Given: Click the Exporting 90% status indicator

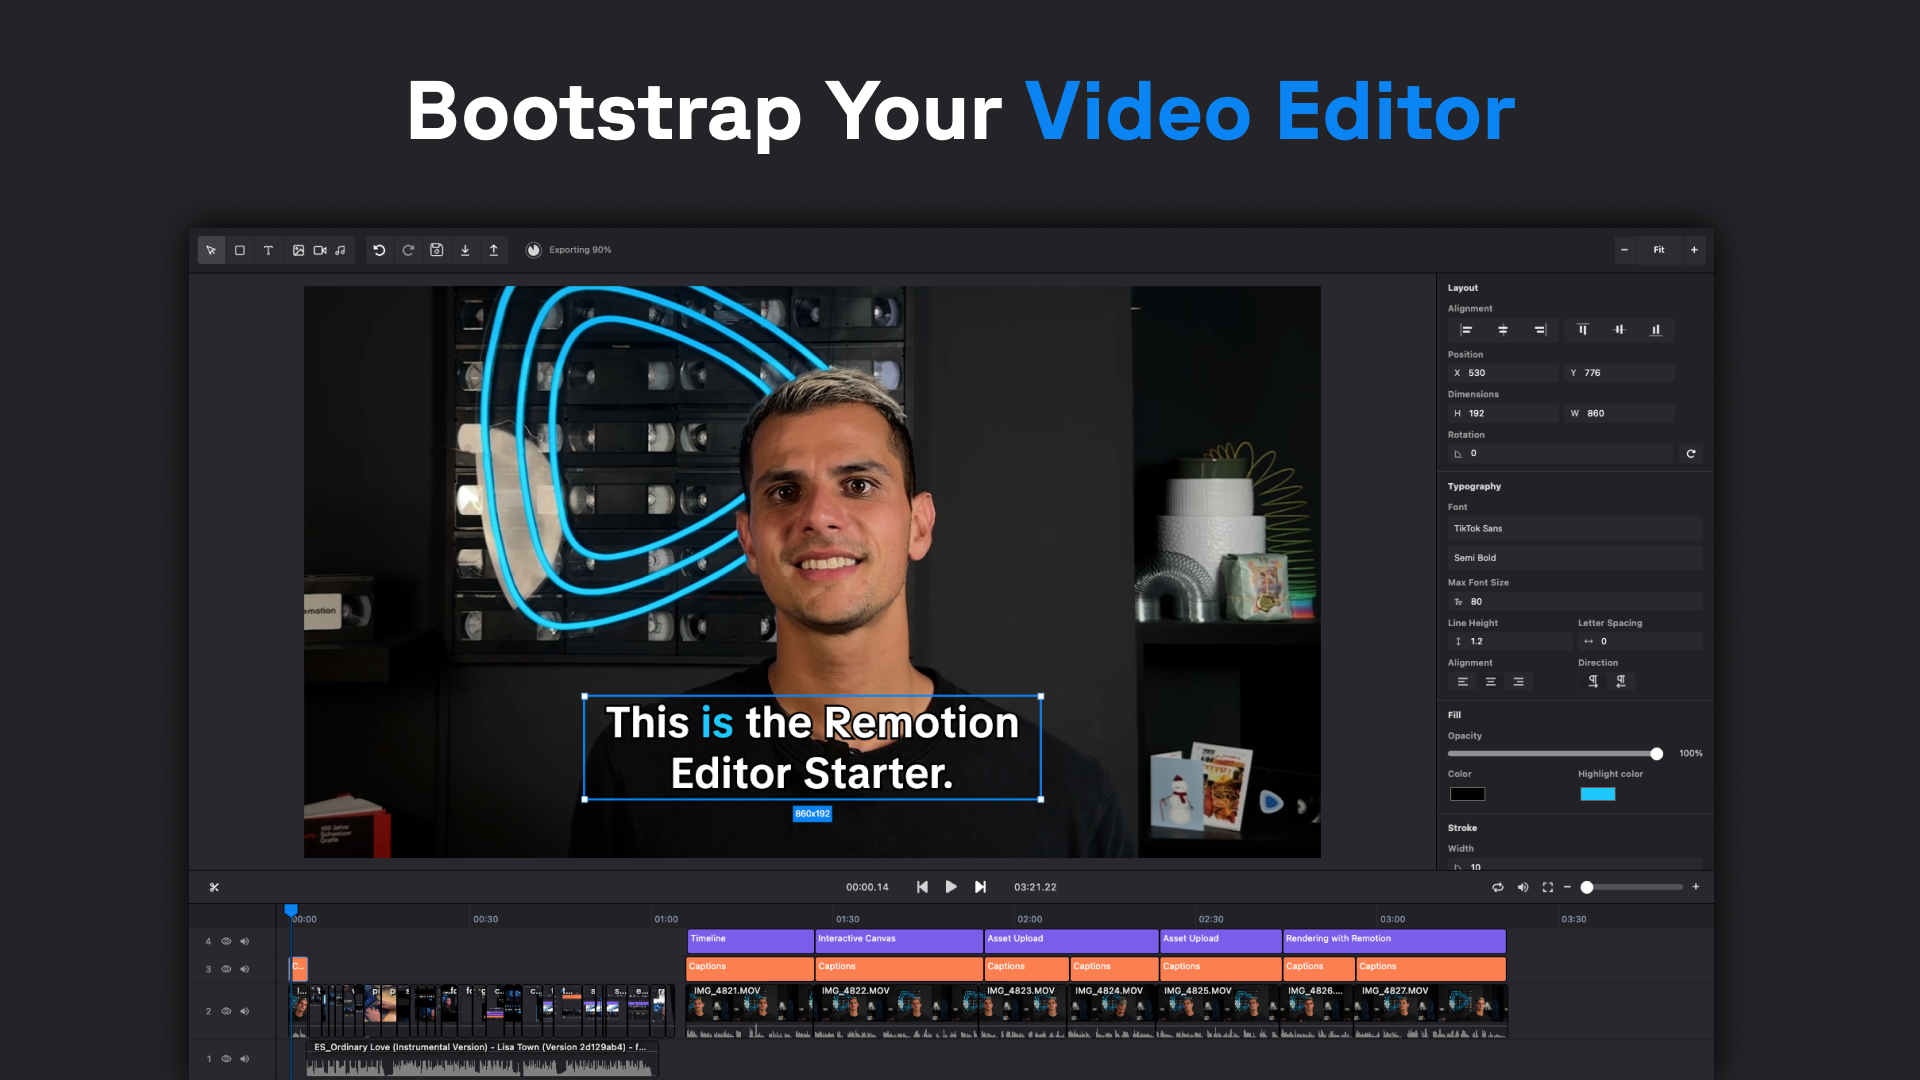Looking at the screenshot, I should 568,249.
